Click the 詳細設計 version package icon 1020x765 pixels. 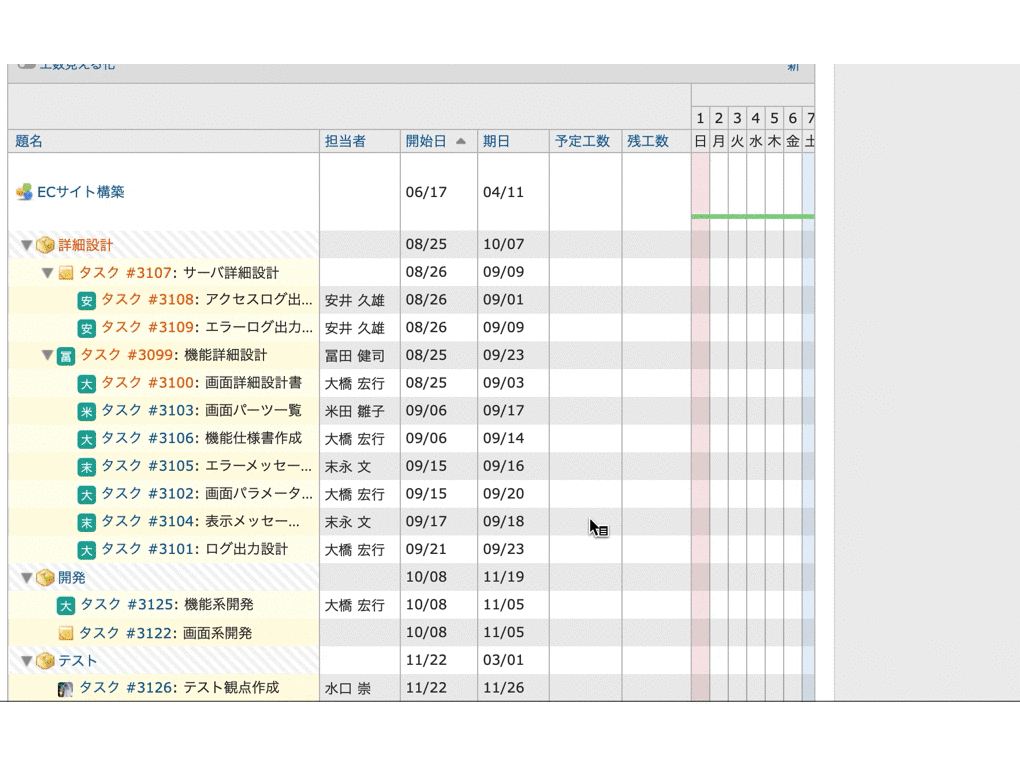45,245
